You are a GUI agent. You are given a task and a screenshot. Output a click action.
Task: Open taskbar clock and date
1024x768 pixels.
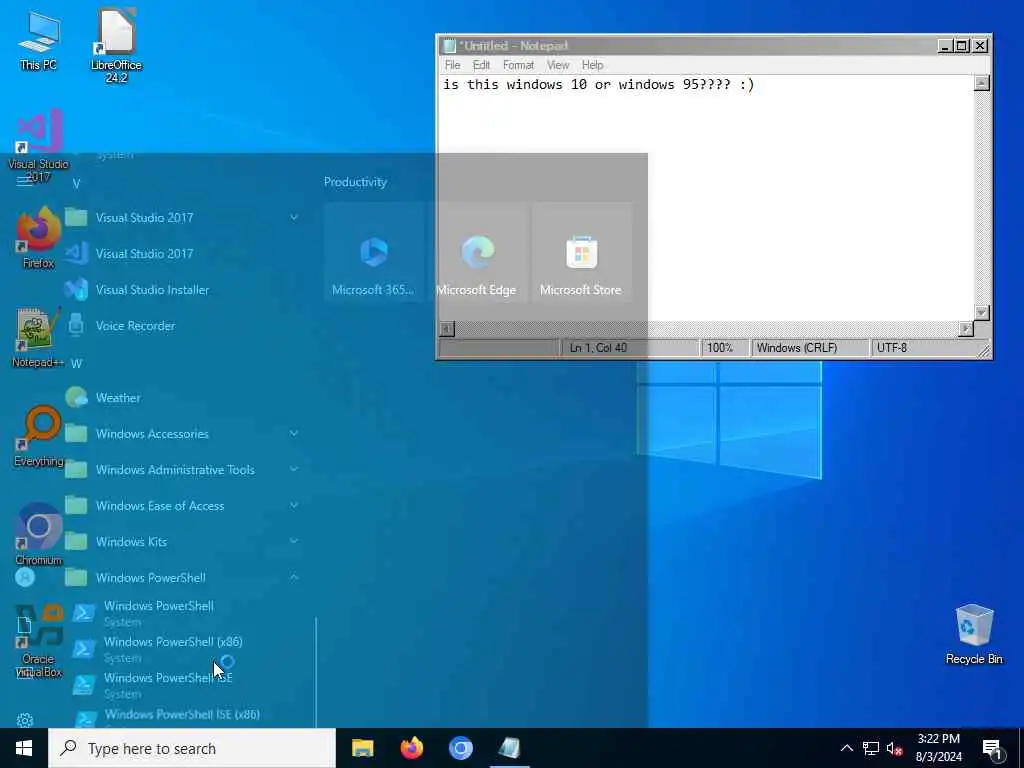click(938, 748)
